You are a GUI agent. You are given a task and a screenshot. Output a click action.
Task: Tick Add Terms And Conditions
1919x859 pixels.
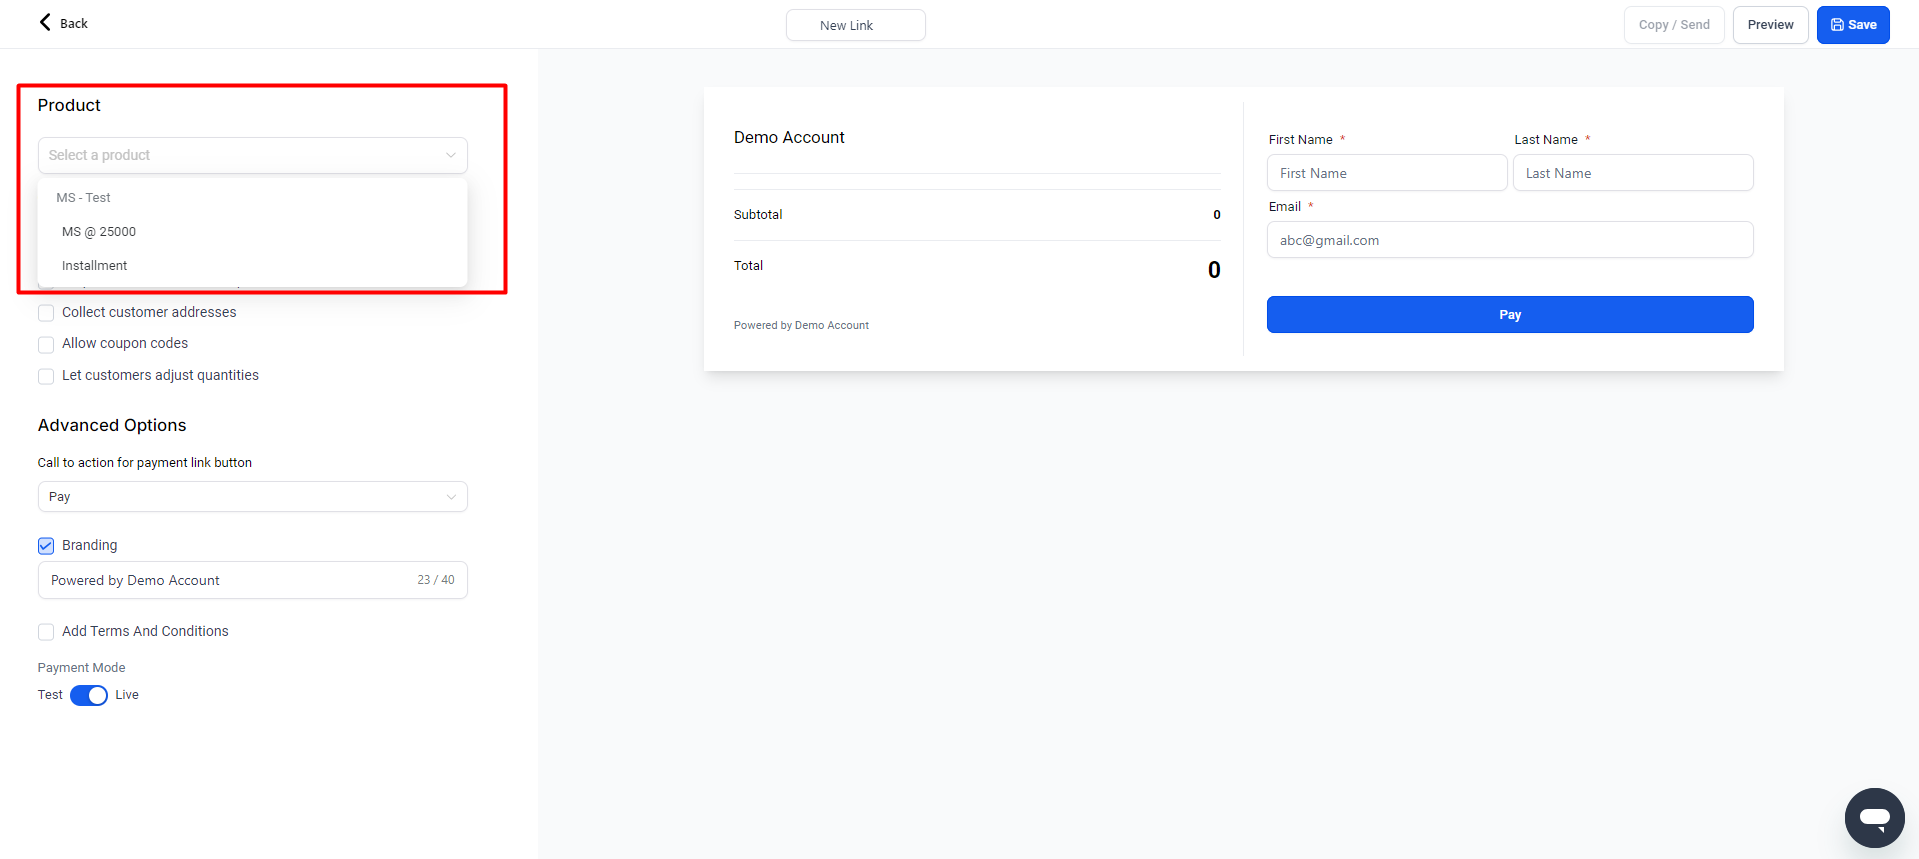[x=46, y=632]
